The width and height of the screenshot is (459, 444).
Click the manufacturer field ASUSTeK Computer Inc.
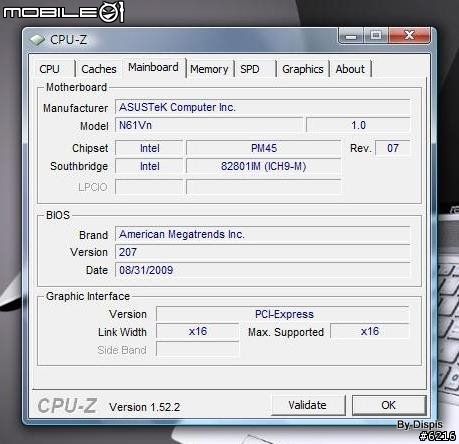263,107
